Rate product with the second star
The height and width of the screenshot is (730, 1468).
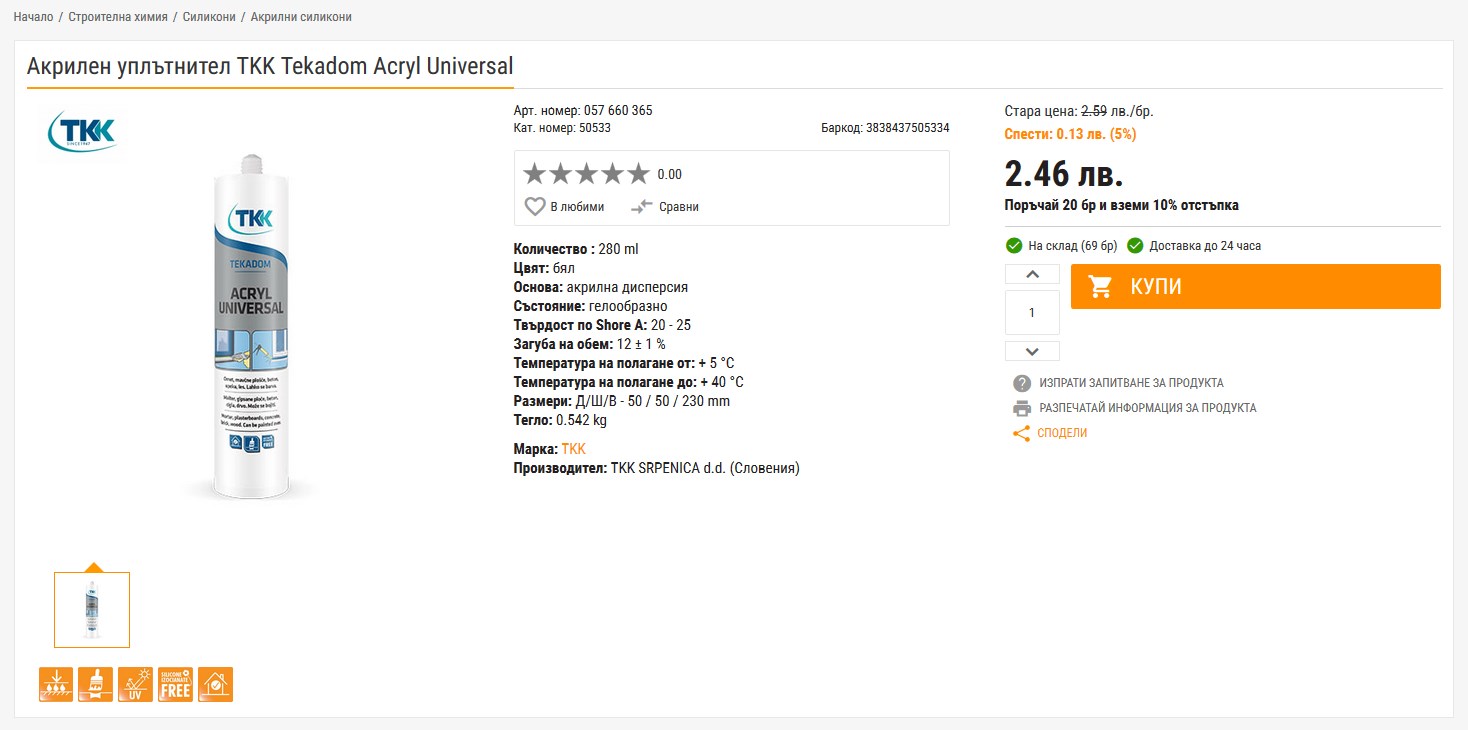[x=561, y=174]
